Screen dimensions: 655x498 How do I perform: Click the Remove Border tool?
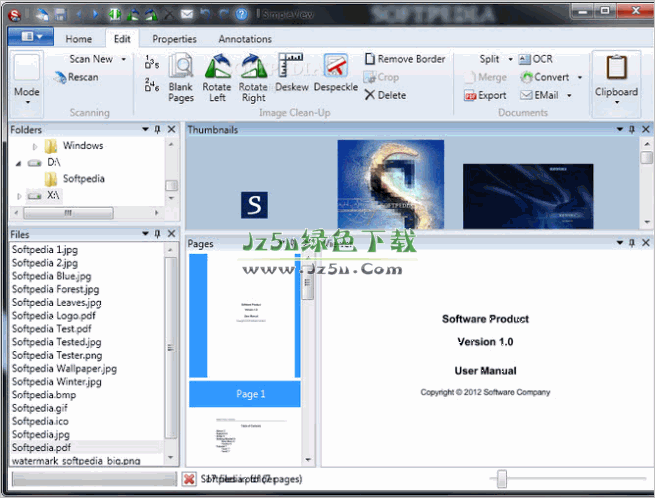[405, 59]
